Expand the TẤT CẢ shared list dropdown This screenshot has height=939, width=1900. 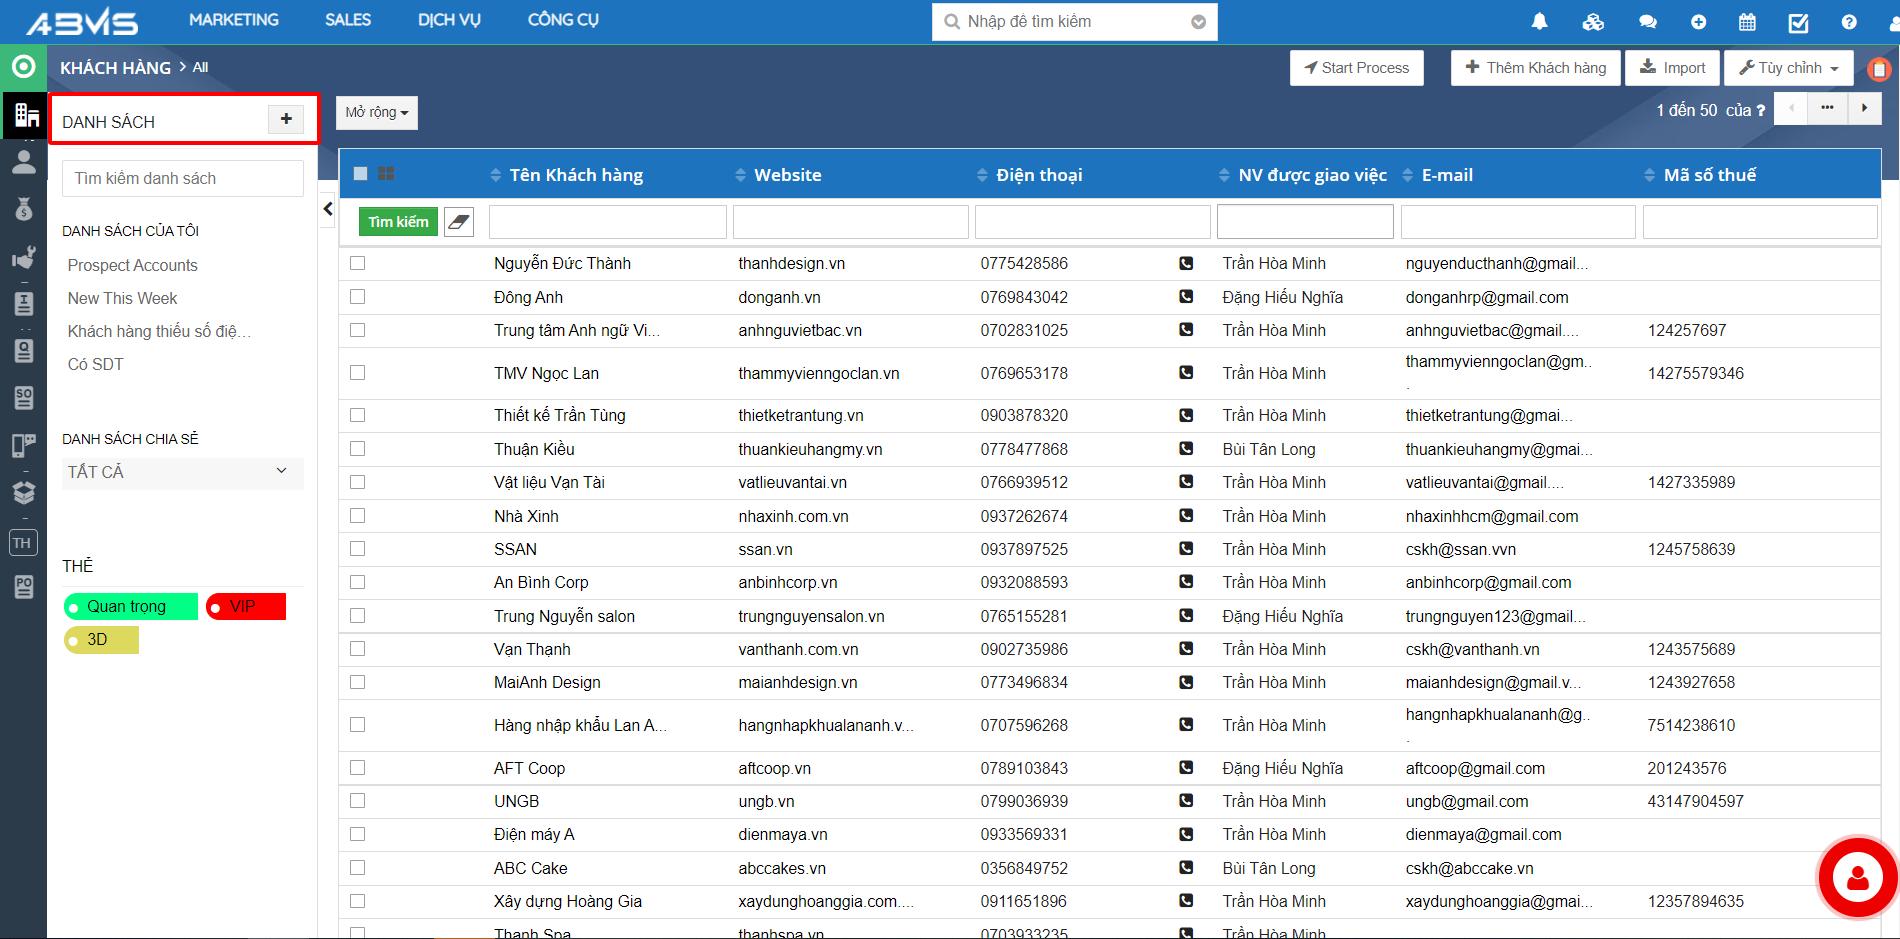[182, 472]
